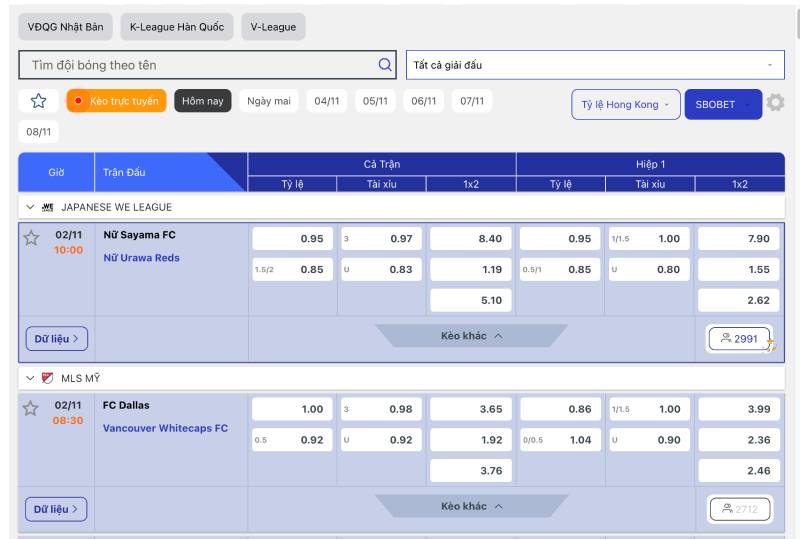Select 3.76 draw odds Dallas match

[470, 471]
